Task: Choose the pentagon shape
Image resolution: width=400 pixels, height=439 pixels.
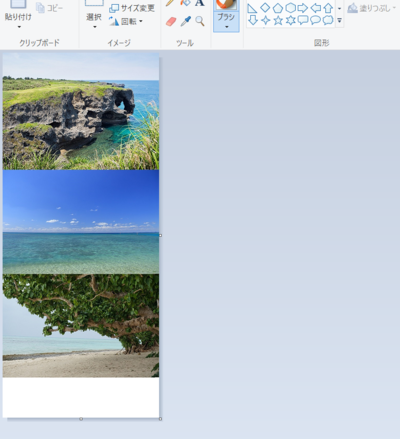Action: 278,8
